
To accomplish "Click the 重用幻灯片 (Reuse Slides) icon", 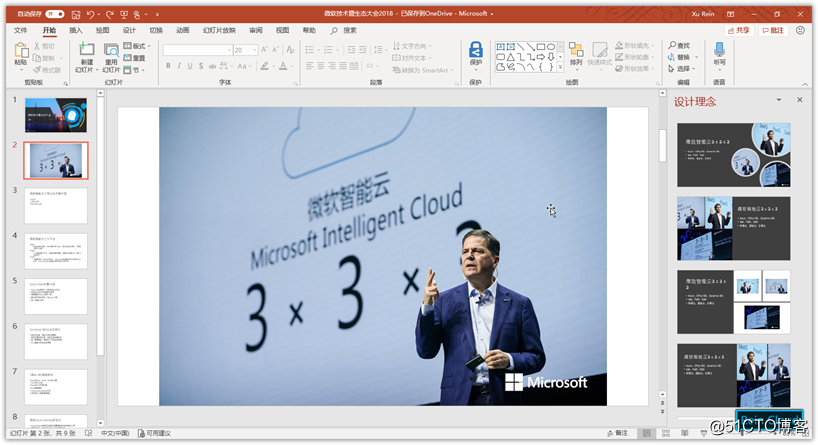I will 111,50.
